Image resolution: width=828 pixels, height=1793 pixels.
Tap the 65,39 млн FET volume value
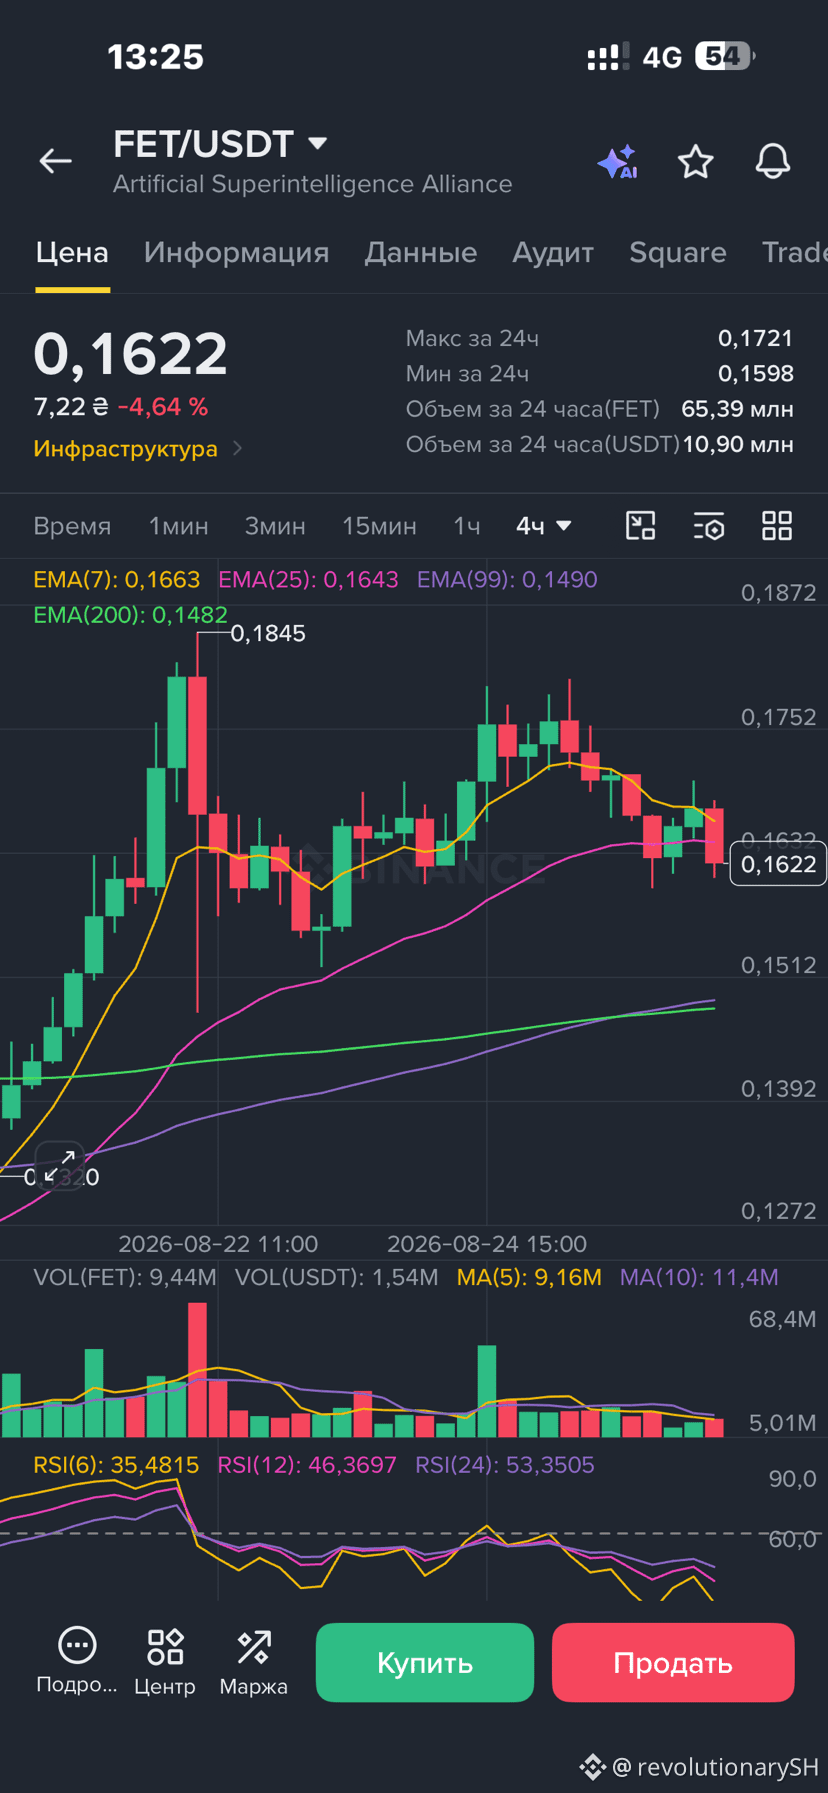coord(737,409)
